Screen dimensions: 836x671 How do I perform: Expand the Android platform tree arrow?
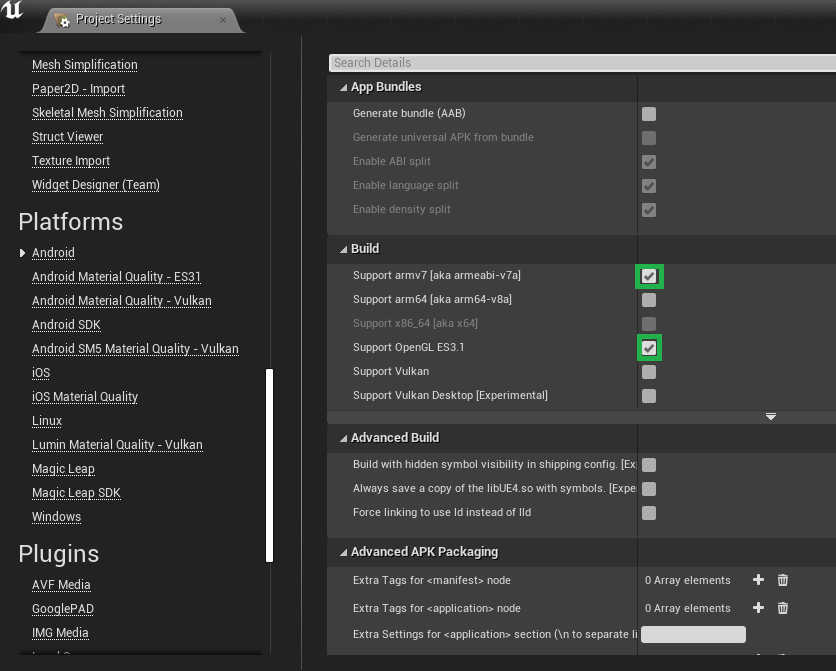pos(22,253)
